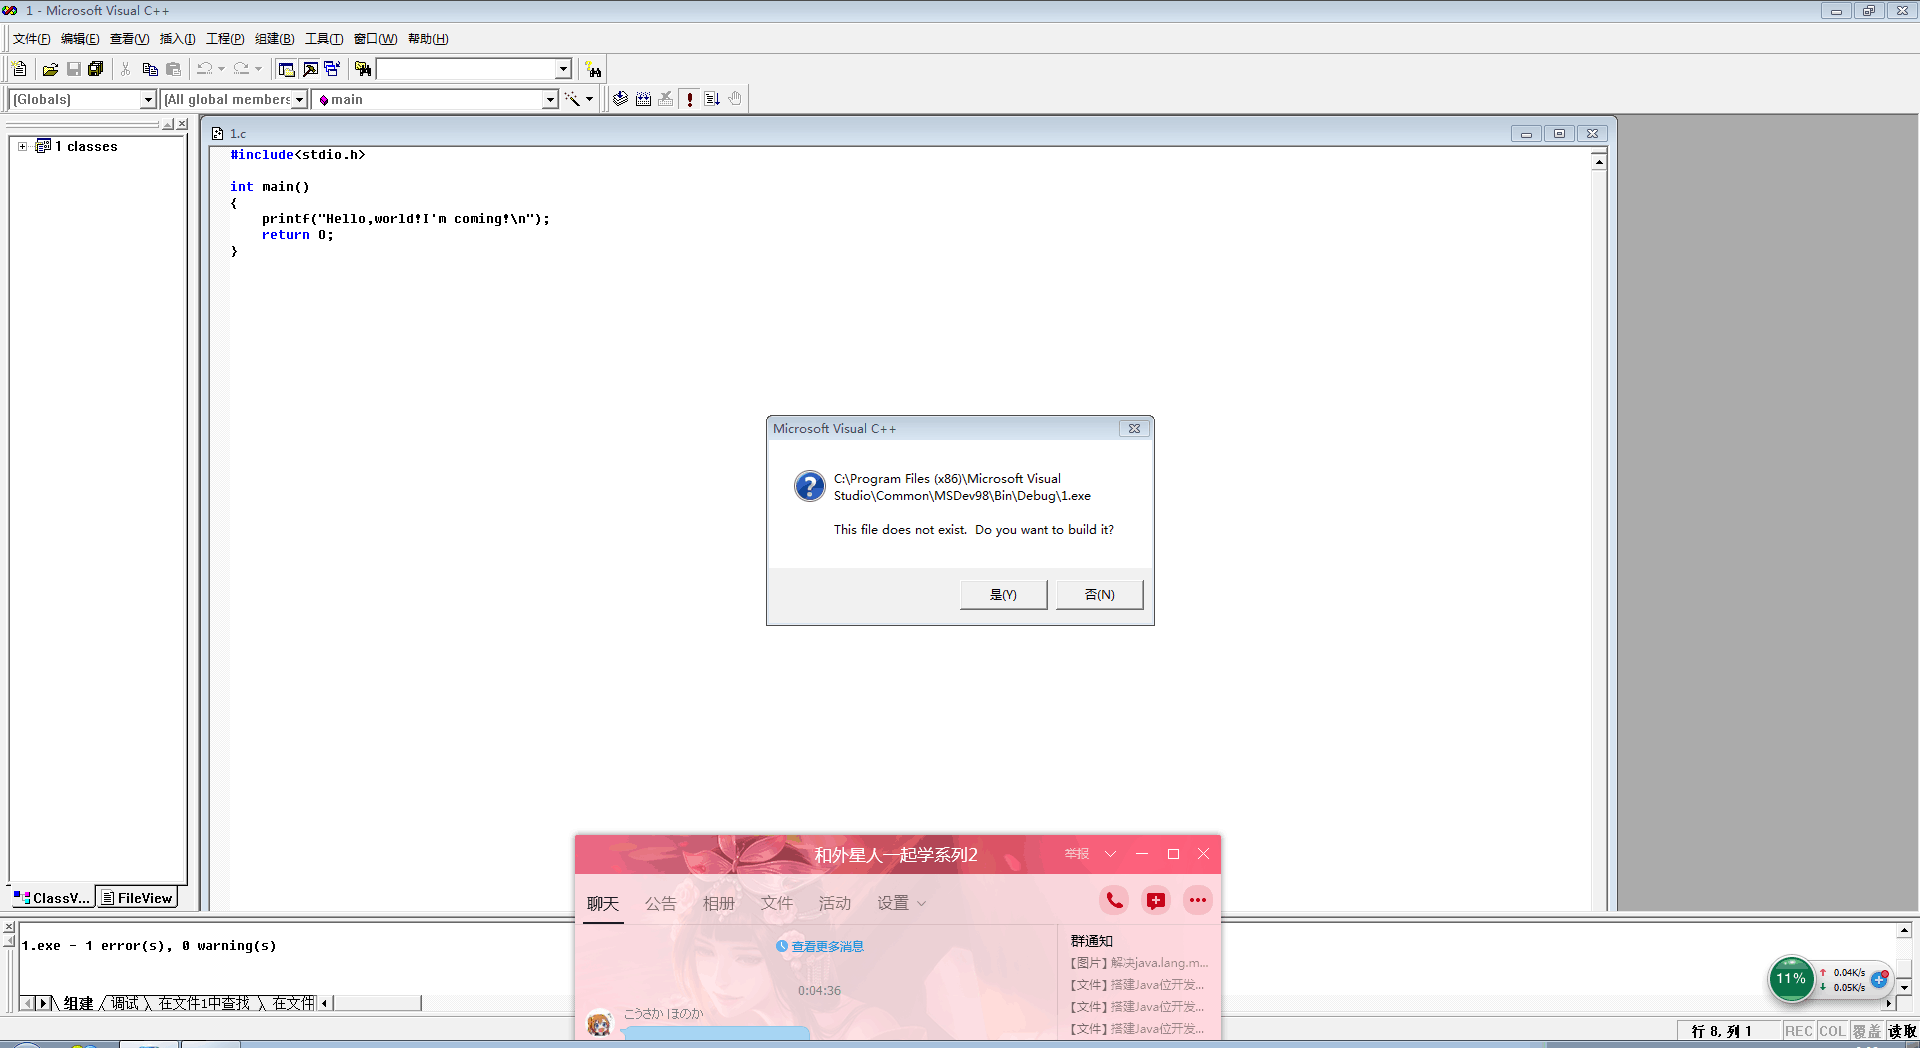Open the Find combo box dropdown arrow
This screenshot has width=1920, height=1048.
(x=563, y=69)
